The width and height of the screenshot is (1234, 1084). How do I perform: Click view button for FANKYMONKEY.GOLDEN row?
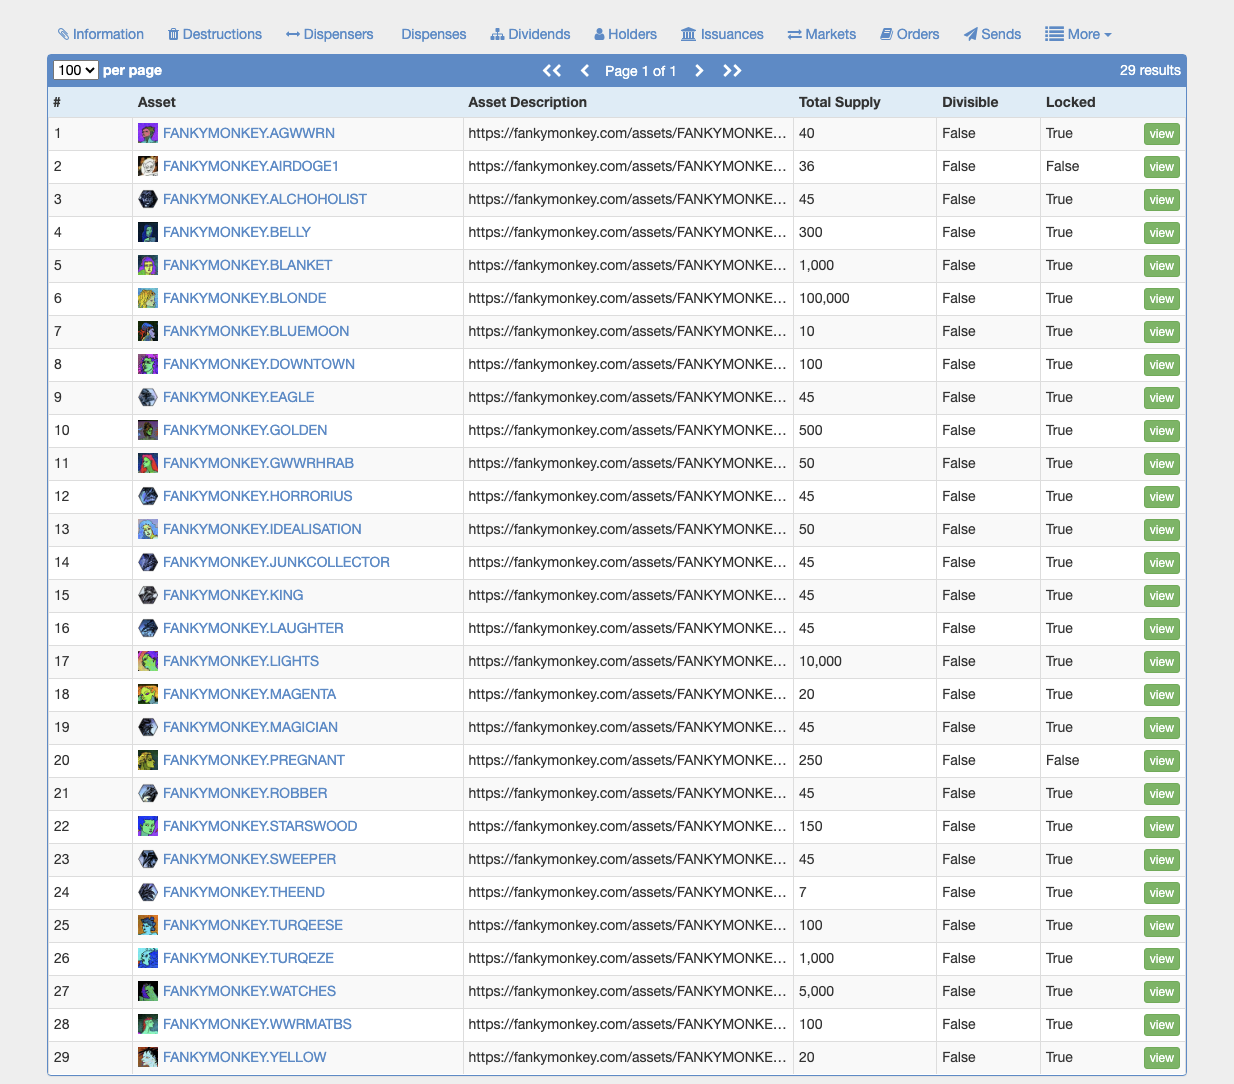coord(1161,432)
